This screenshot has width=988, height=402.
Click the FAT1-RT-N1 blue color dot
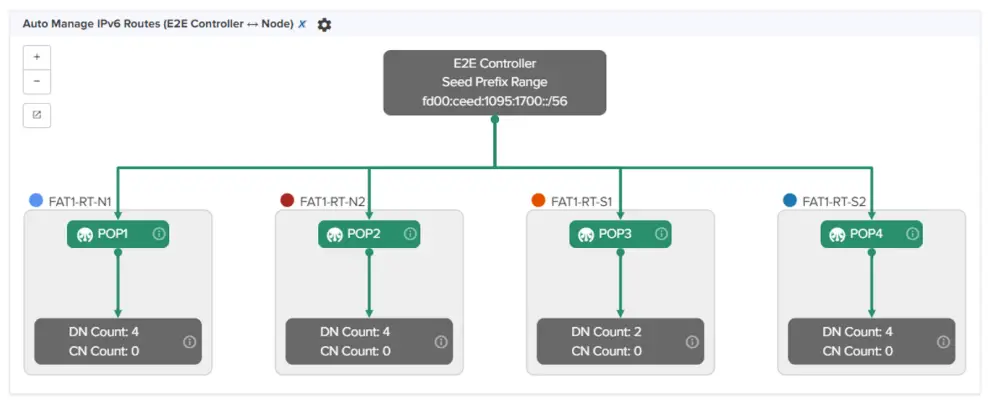(x=37, y=200)
